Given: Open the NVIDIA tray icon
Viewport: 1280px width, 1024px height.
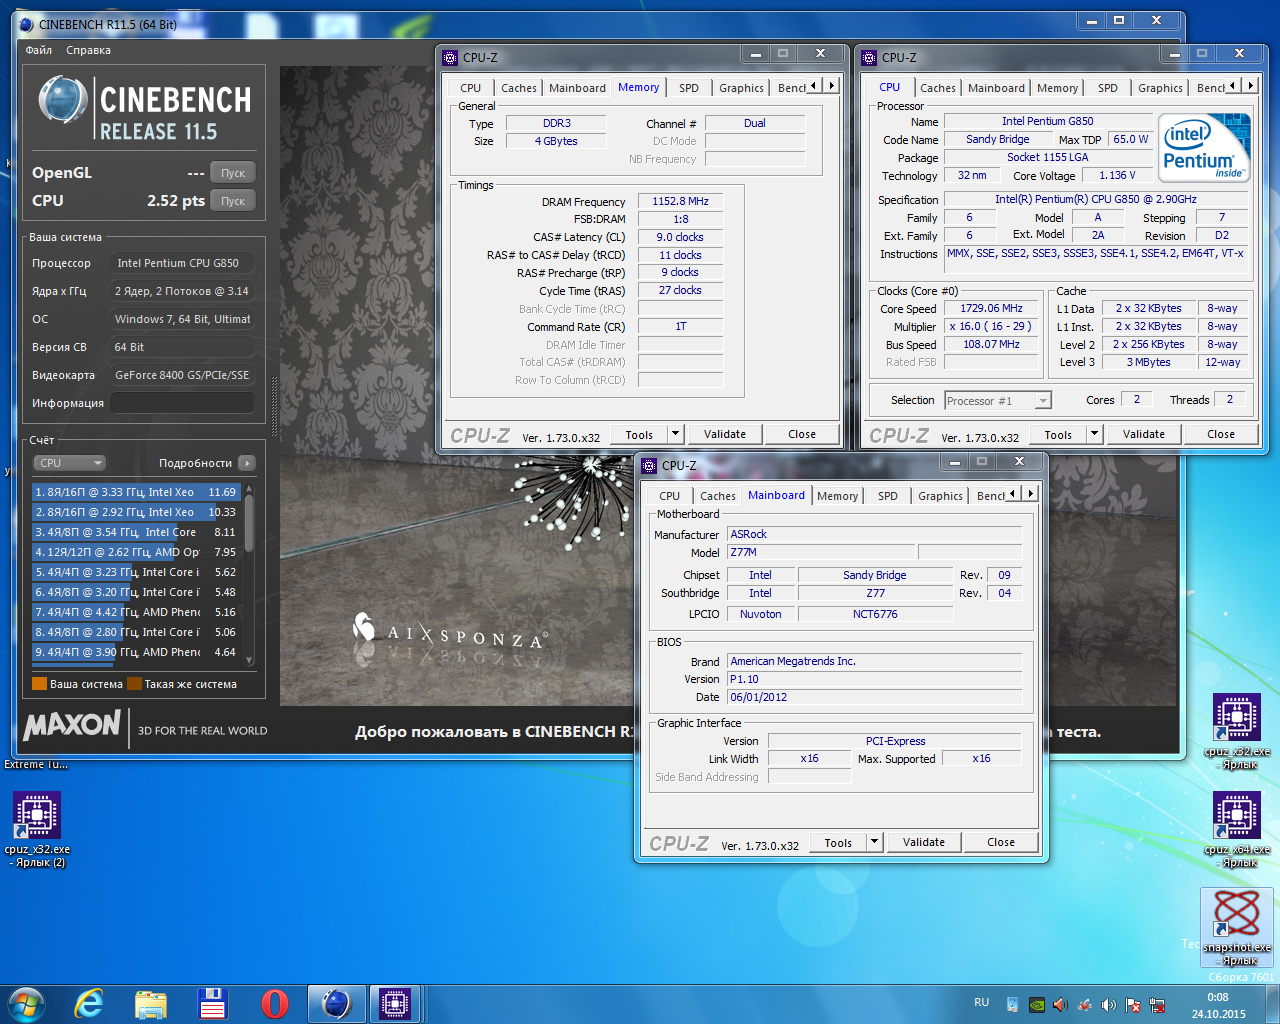Looking at the screenshot, I should click(x=1037, y=1005).
